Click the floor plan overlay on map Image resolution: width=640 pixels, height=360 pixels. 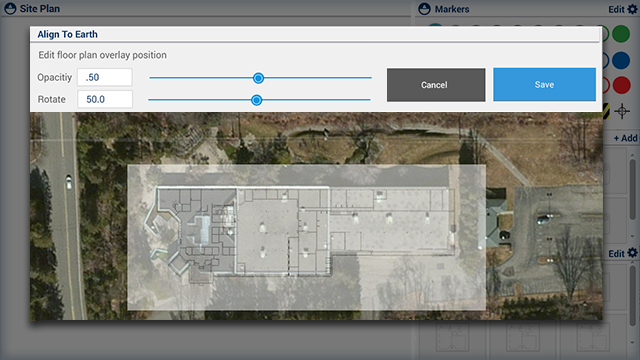tap(307, 237)
